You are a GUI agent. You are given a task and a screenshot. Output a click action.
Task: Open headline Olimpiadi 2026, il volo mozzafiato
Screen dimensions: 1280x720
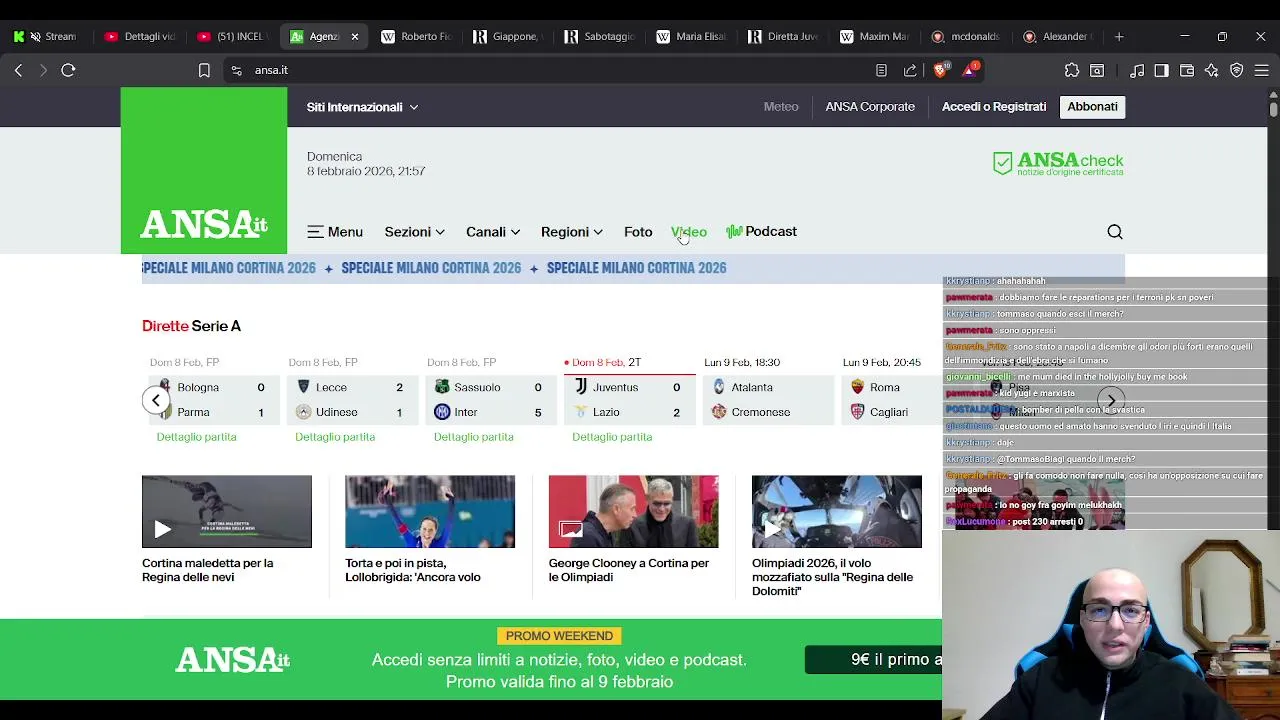[833, 577]
